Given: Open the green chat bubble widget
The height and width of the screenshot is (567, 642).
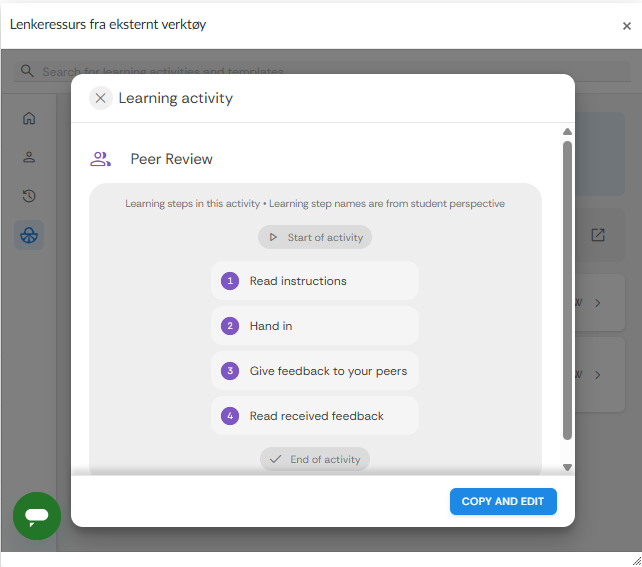Looking at the screenshot, I should coord(37,516).
